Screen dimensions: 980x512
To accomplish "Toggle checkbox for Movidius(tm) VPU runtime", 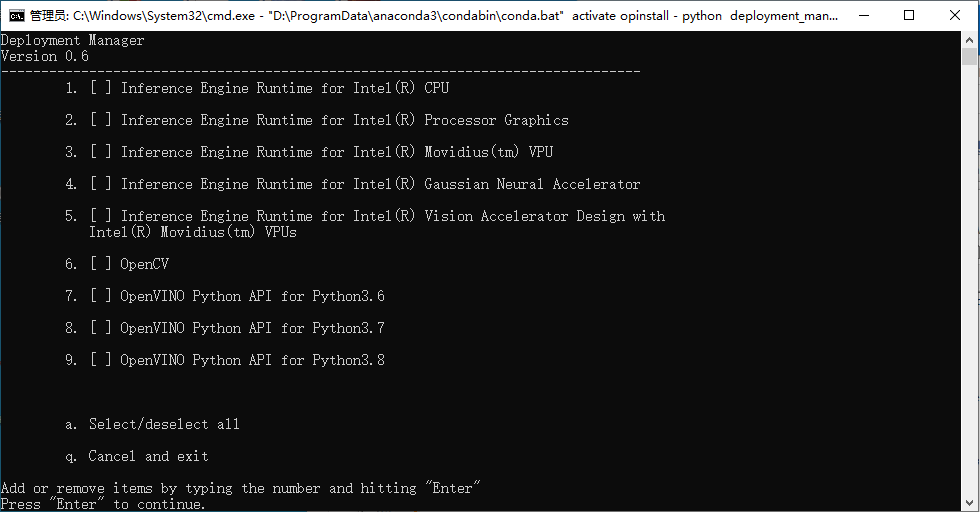I will pos(101,151).
